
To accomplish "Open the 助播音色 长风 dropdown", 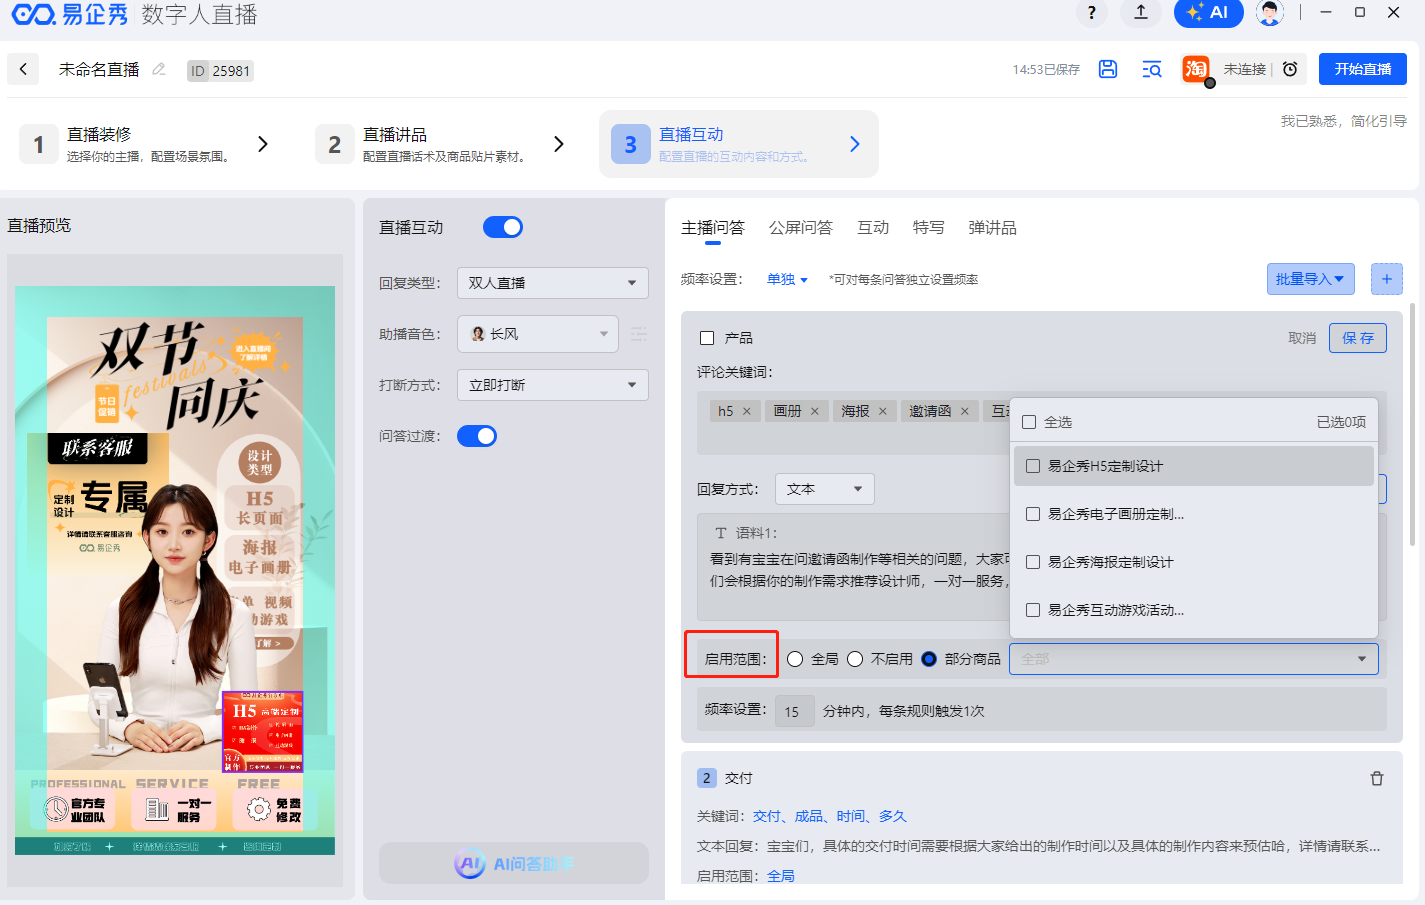I will tap(538, 334).
